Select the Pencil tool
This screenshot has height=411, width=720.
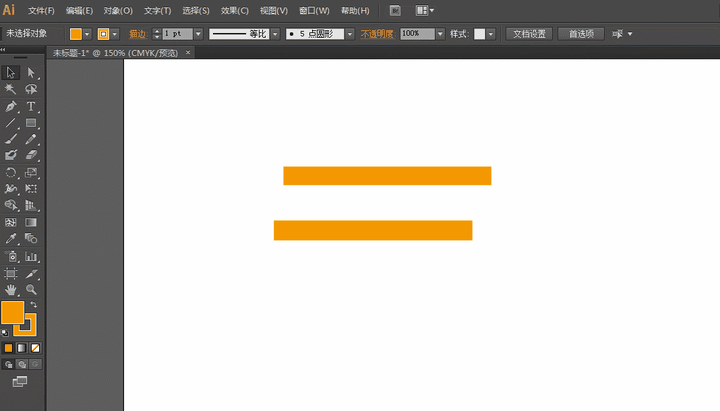[31, 139]
